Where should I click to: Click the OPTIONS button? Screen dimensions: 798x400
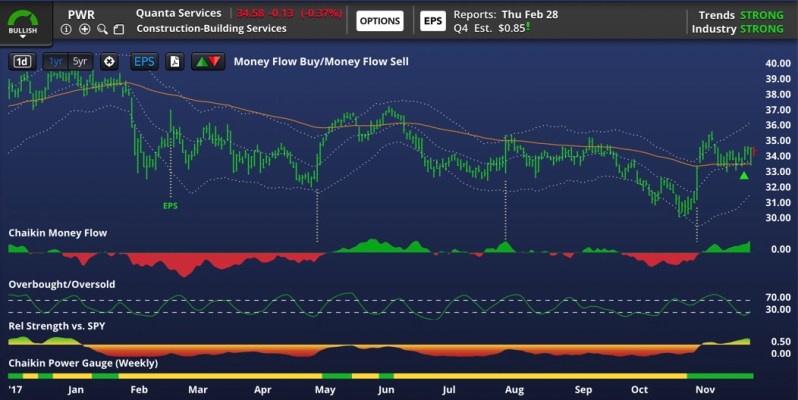click(x=379, y=21)
